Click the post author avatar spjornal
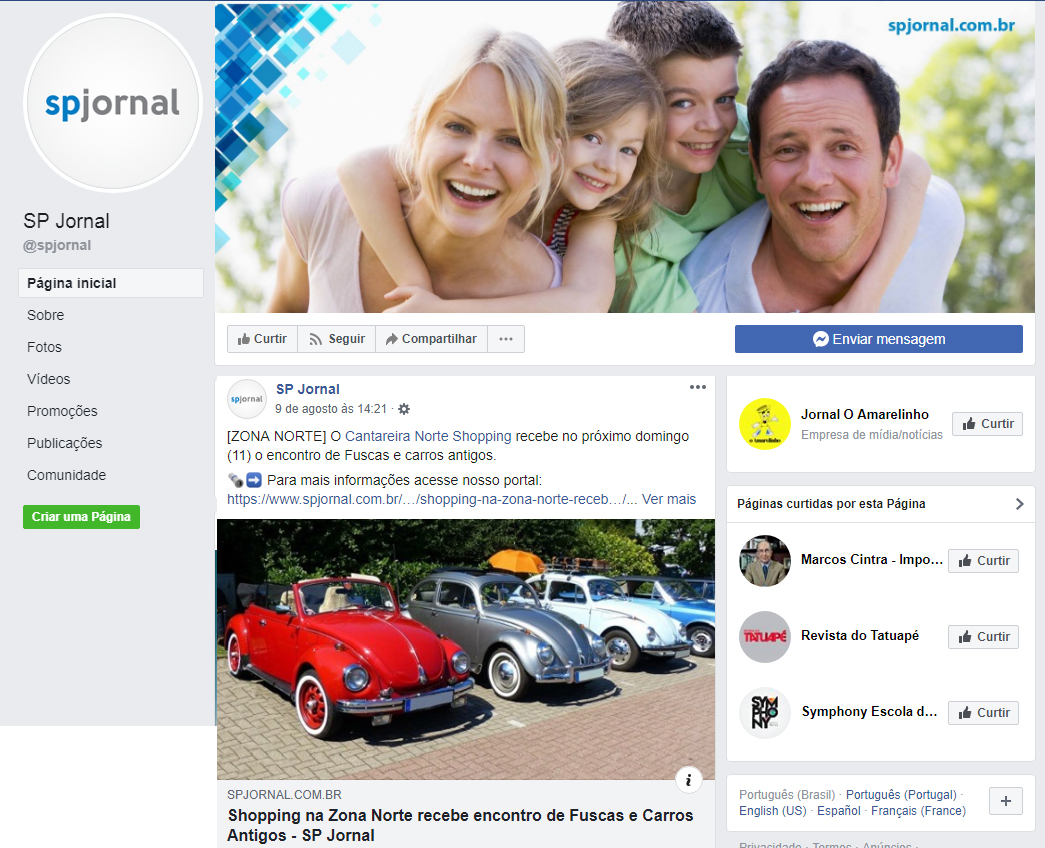The image size is (1045, 848). (x=247, y=399)
